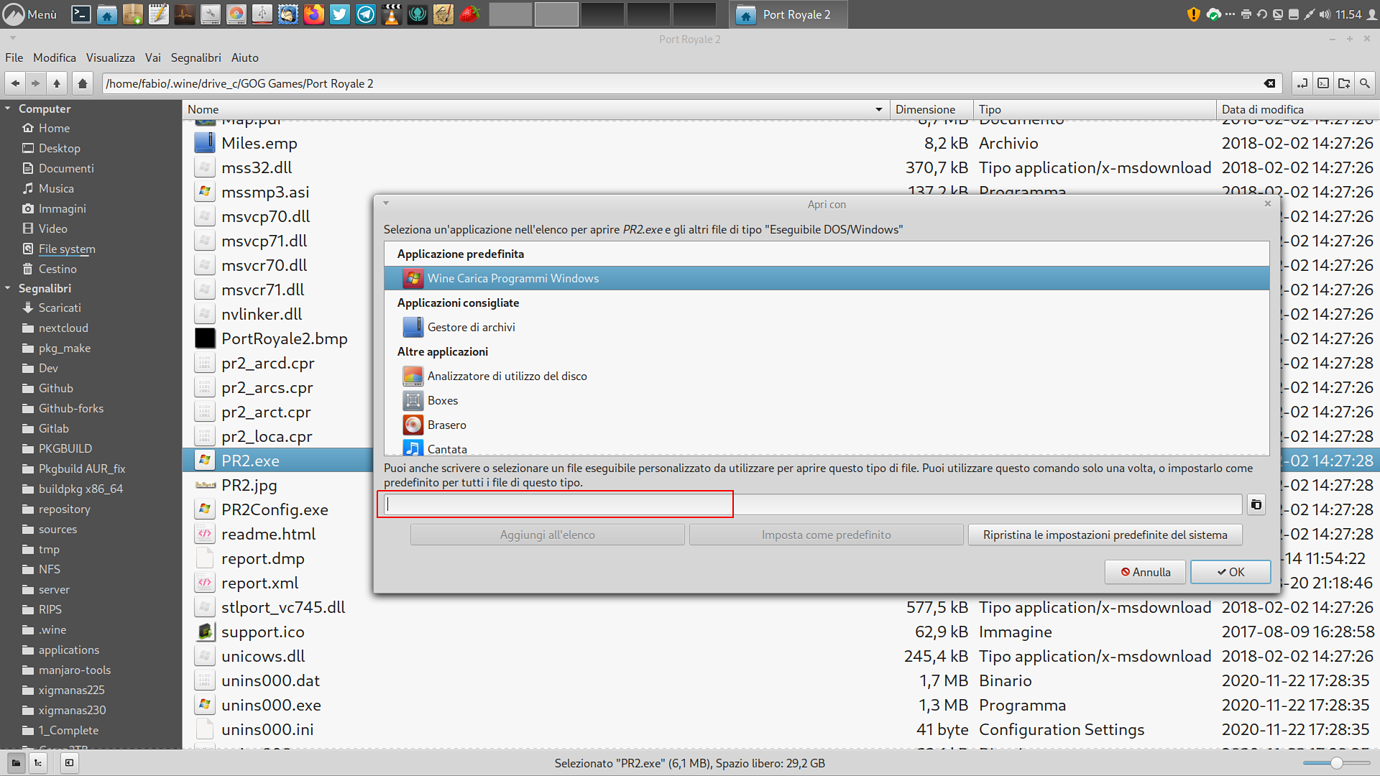
Task: Show tree view in the sidebar
Action: [37, 763]
